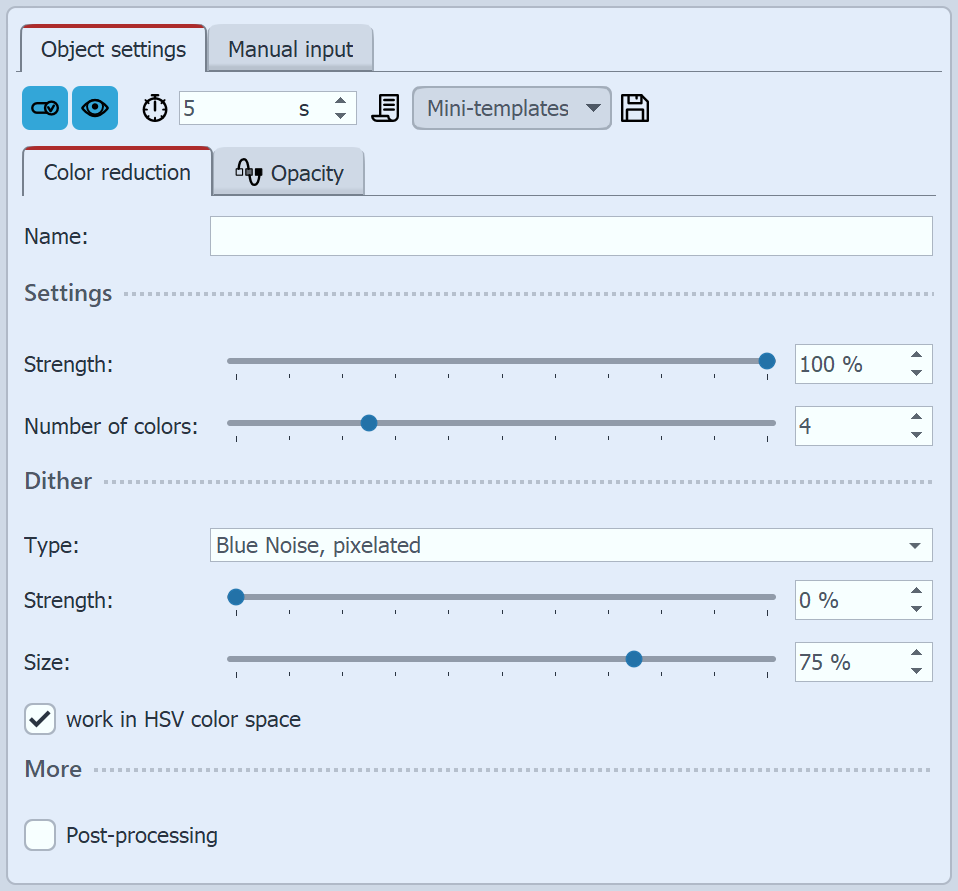The width and height of the screenshot is (958, 891).
Task: Click the stopwatch timer icon
Action: tap(154, 108)
